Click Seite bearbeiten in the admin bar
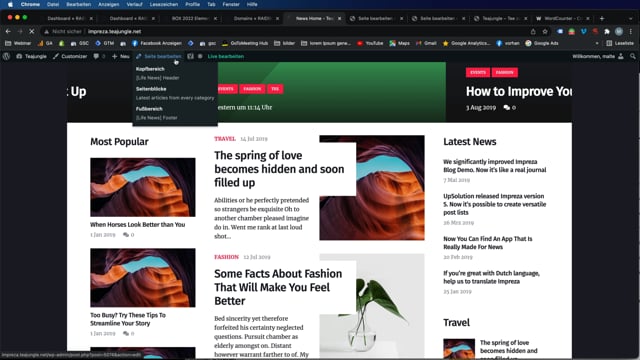640x360 pixels. pos(159,56)
